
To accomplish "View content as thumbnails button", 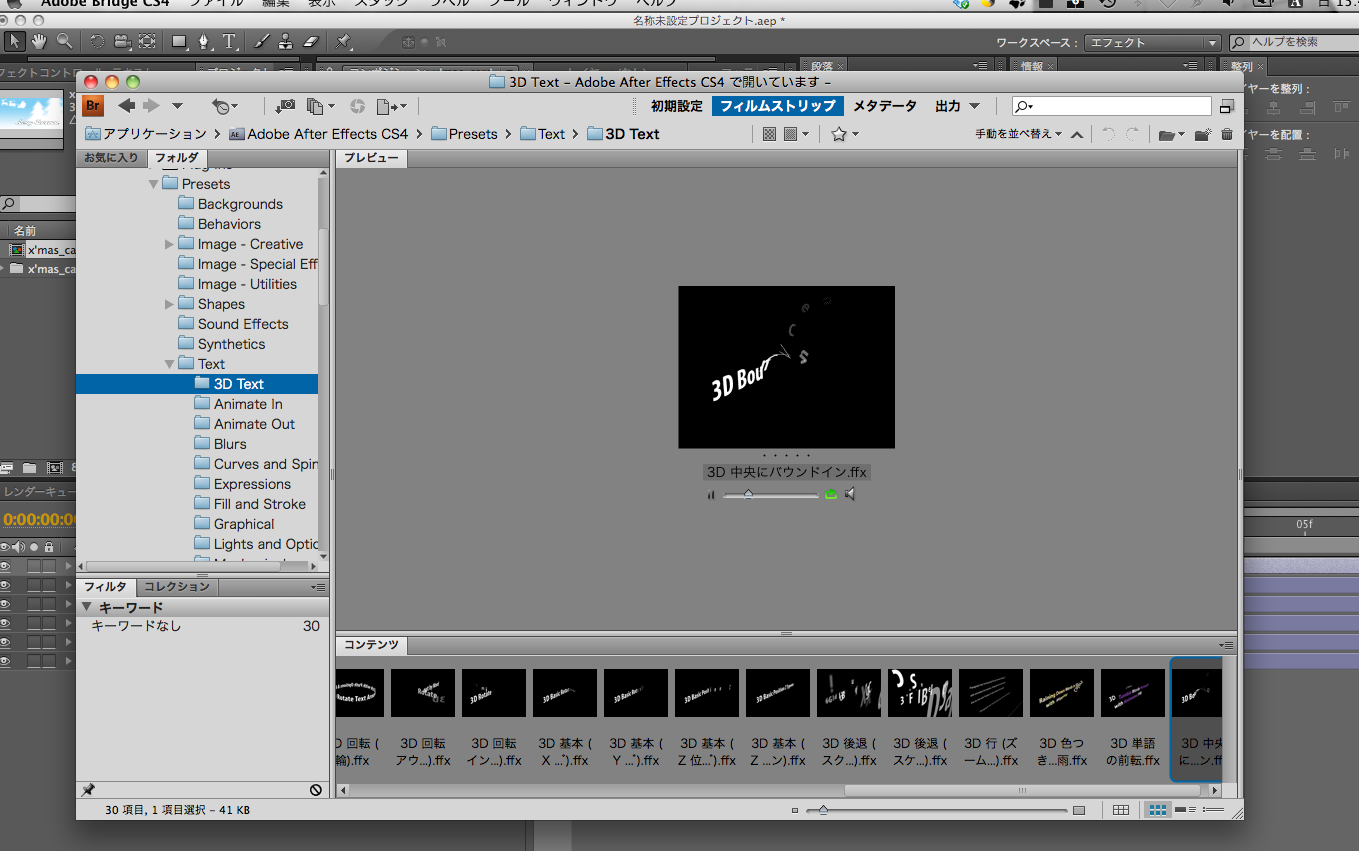I will coord(1158,810).
